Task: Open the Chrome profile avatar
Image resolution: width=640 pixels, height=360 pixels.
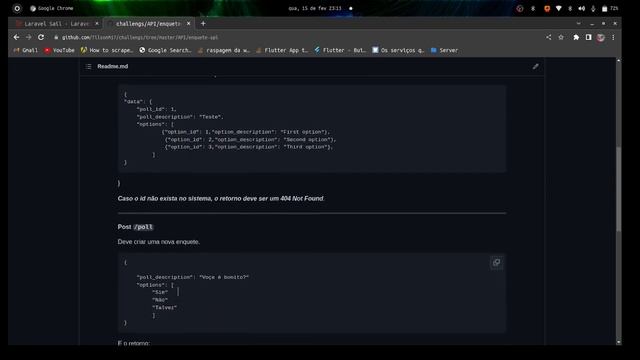Action: pyautogui.click(x=600, y=38)
